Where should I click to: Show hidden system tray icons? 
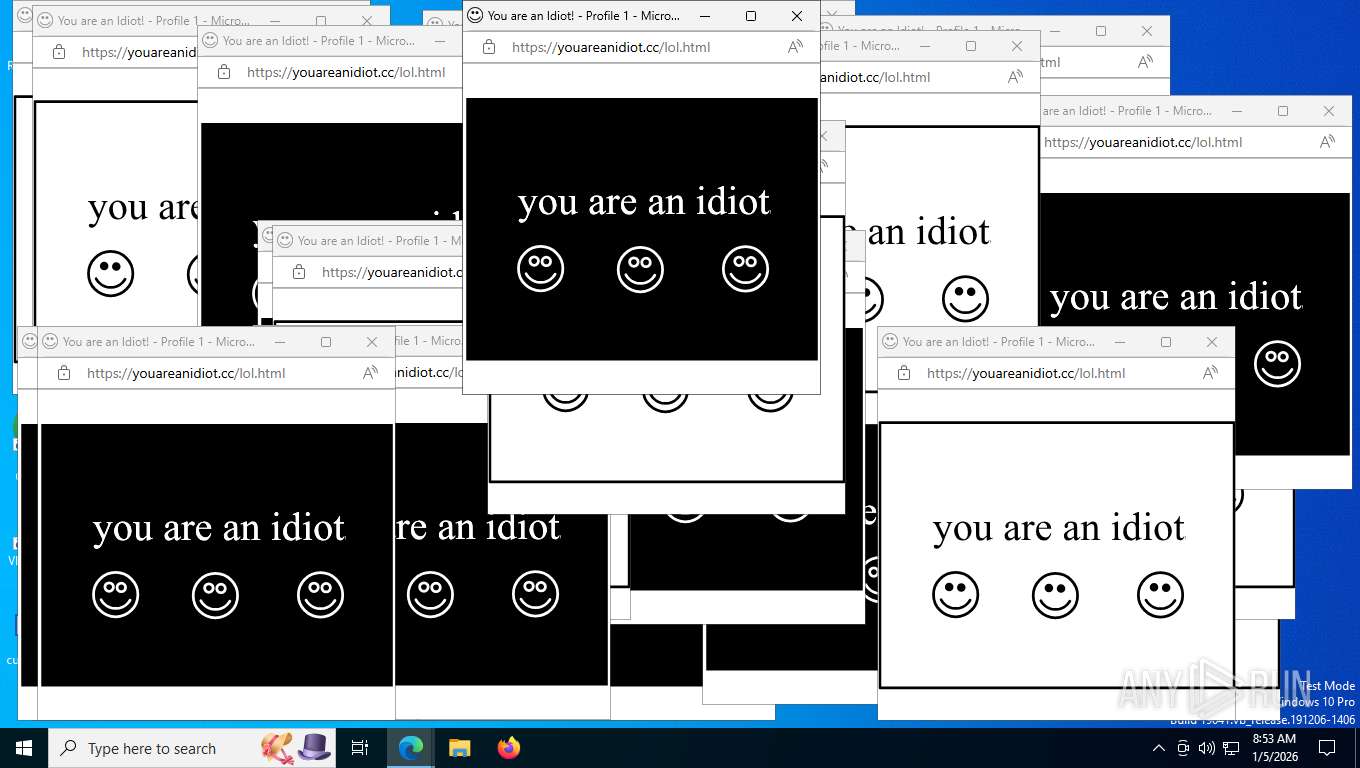pos(1159,748)
